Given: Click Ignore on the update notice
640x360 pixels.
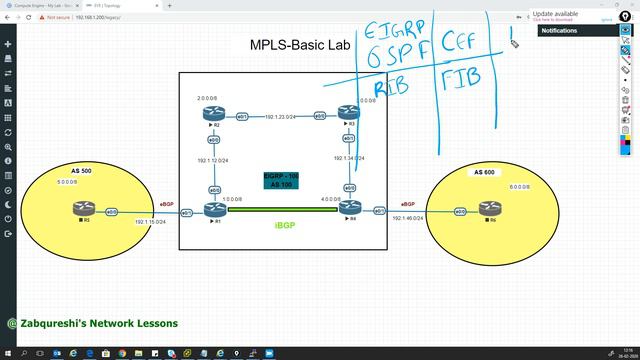Looking at the screenshot, I should pyautogui.click(x=607, y=20).
